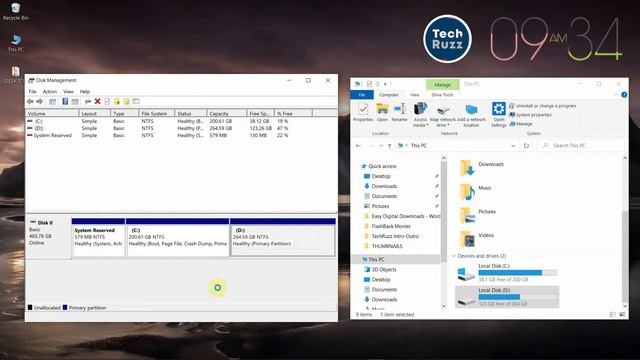Select (C:) partition block in Disk 0
Viewport: 640px width, 360px height.
point(178,238)
